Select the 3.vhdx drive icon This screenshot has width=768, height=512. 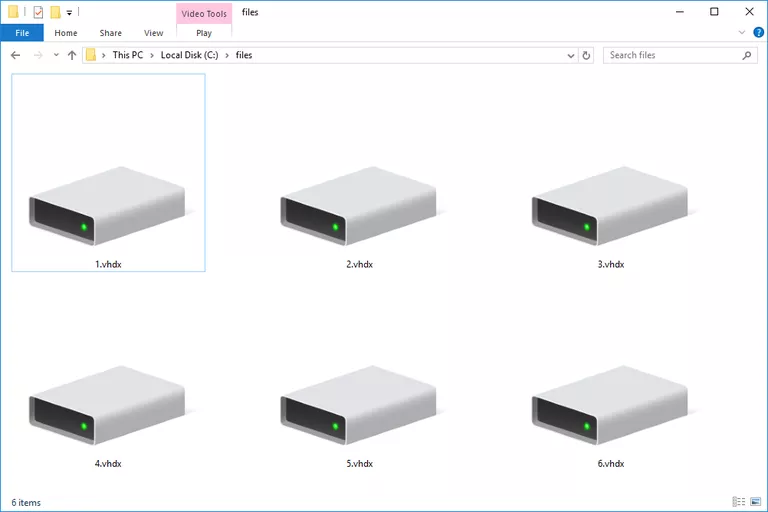click(x=610, y=205)
